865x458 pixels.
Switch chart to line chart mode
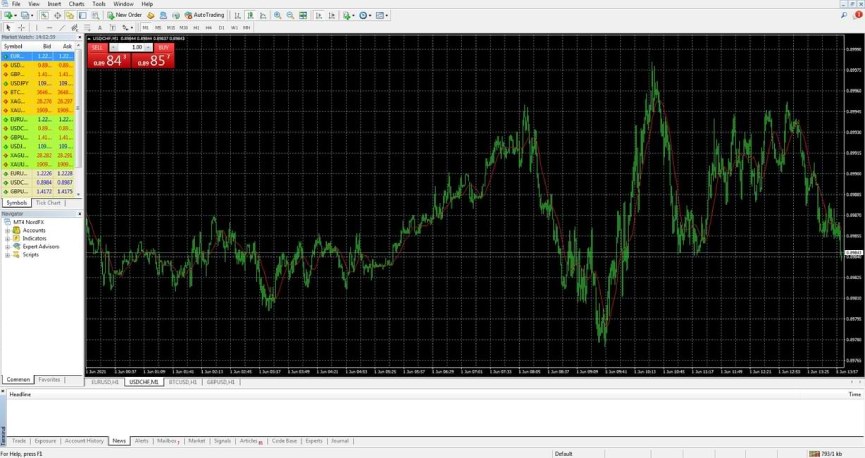tap(264, 15)
